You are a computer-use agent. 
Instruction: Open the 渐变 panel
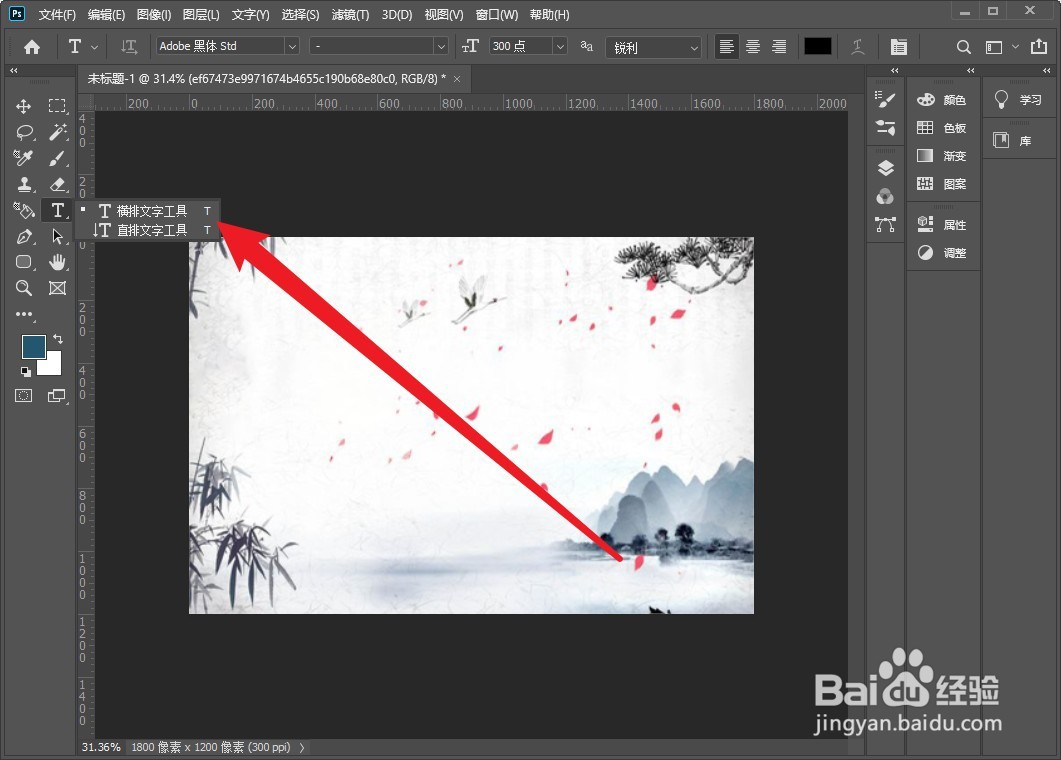coord(942,156)
